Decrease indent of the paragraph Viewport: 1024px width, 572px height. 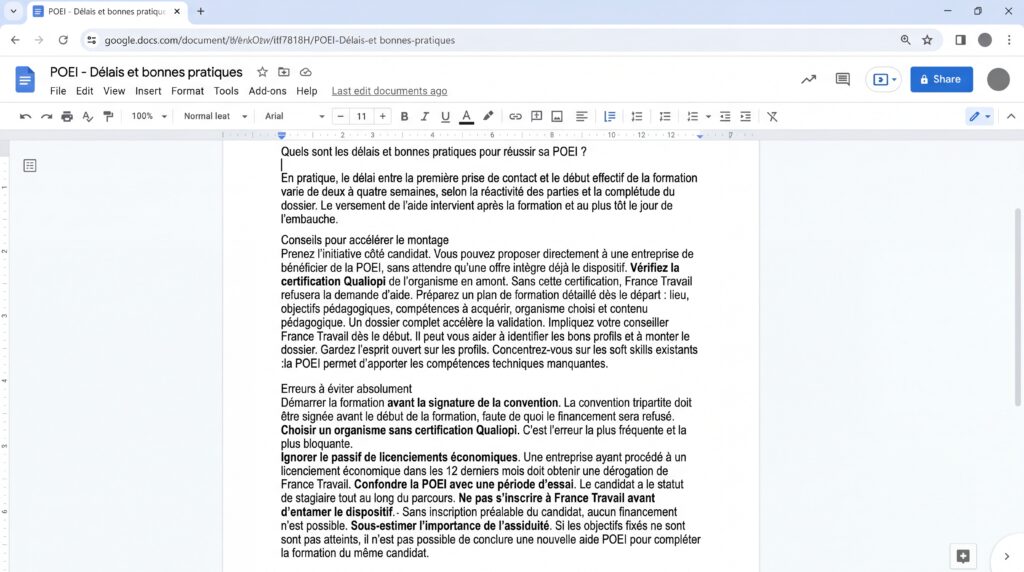725,116
